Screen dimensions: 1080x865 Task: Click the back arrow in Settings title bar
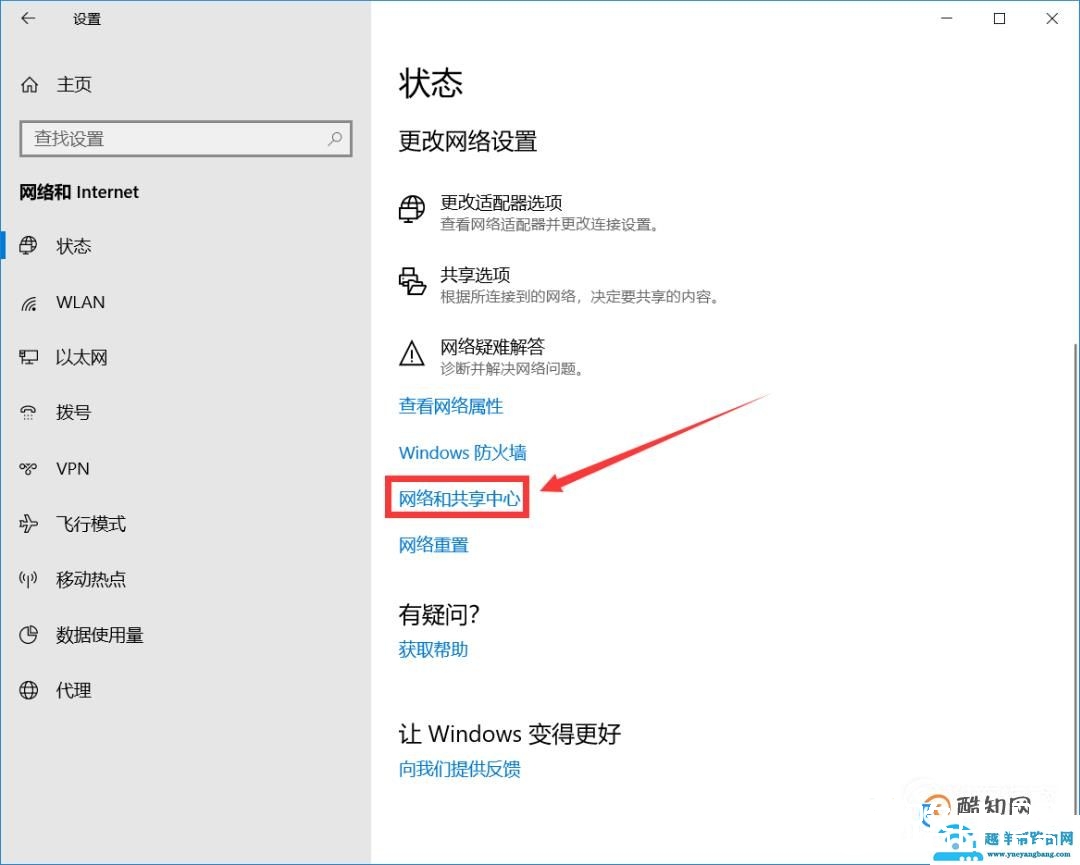28,19
